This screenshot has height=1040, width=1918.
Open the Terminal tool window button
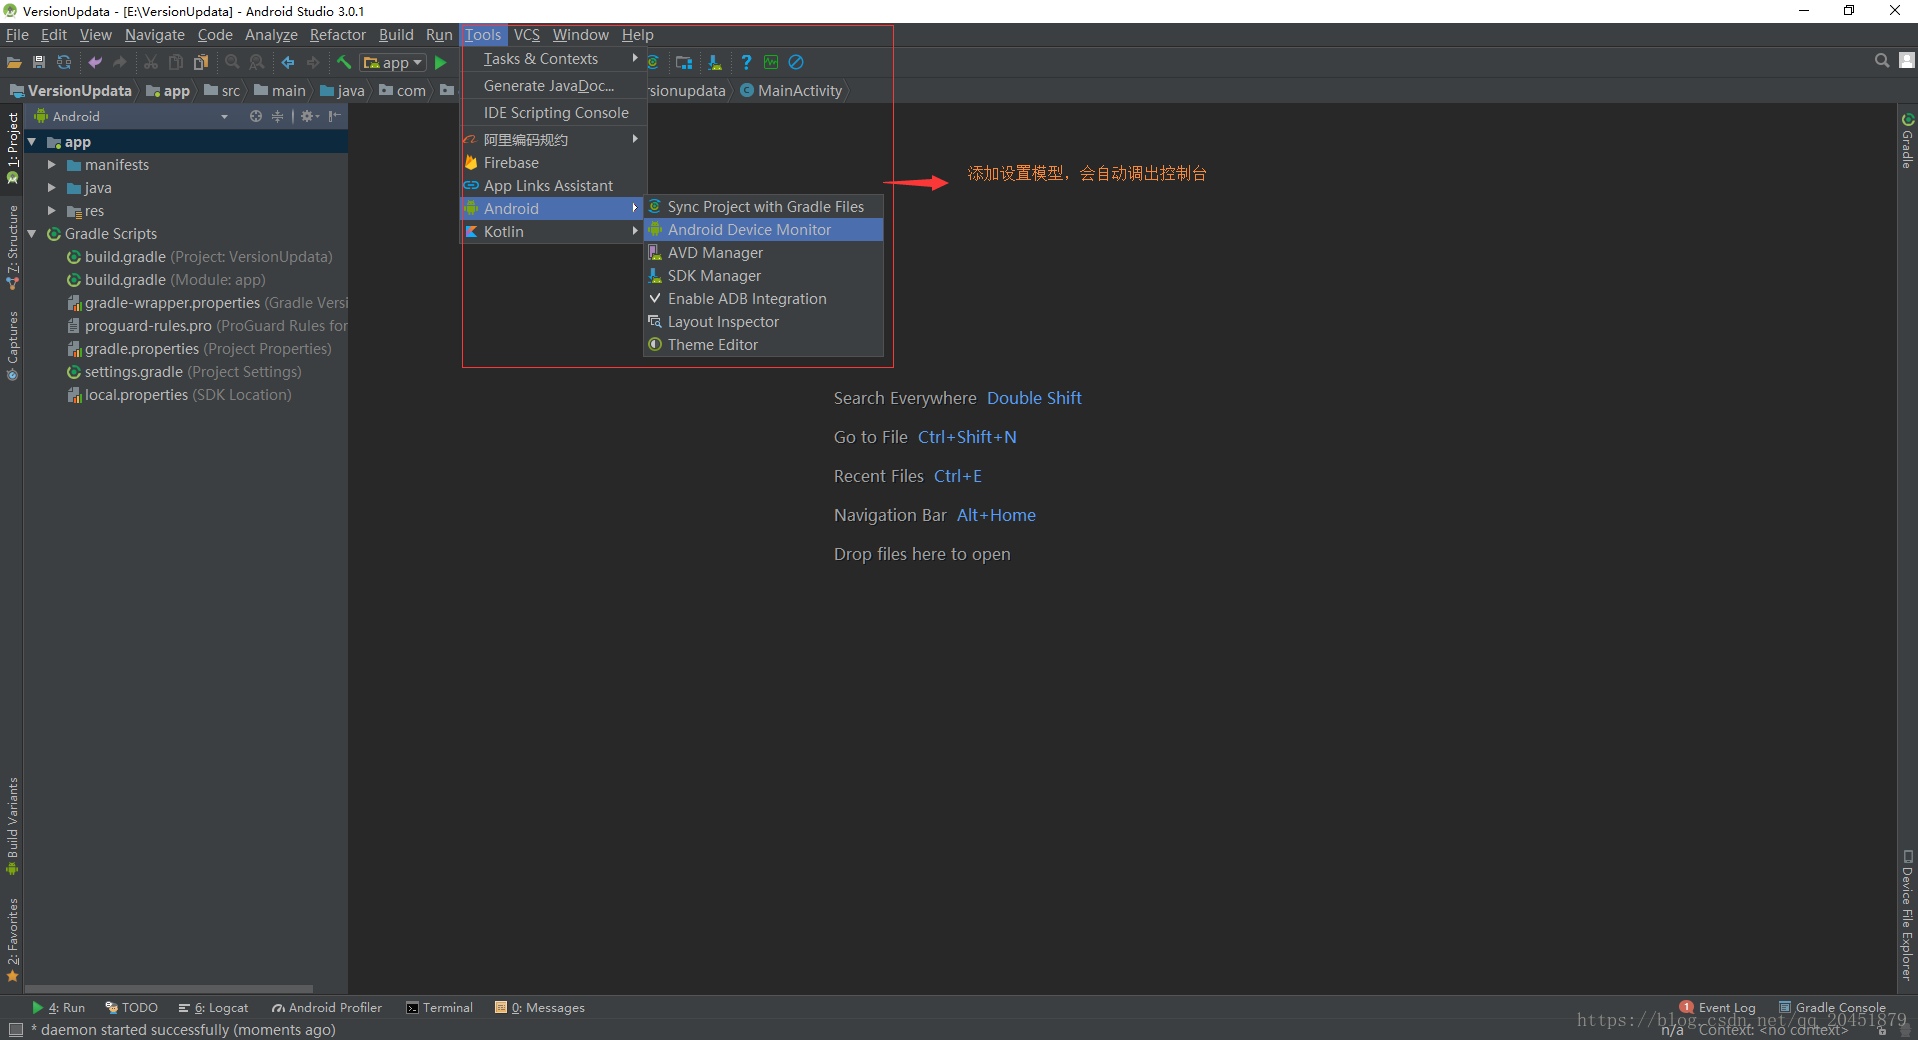[x=440, y=1008]
